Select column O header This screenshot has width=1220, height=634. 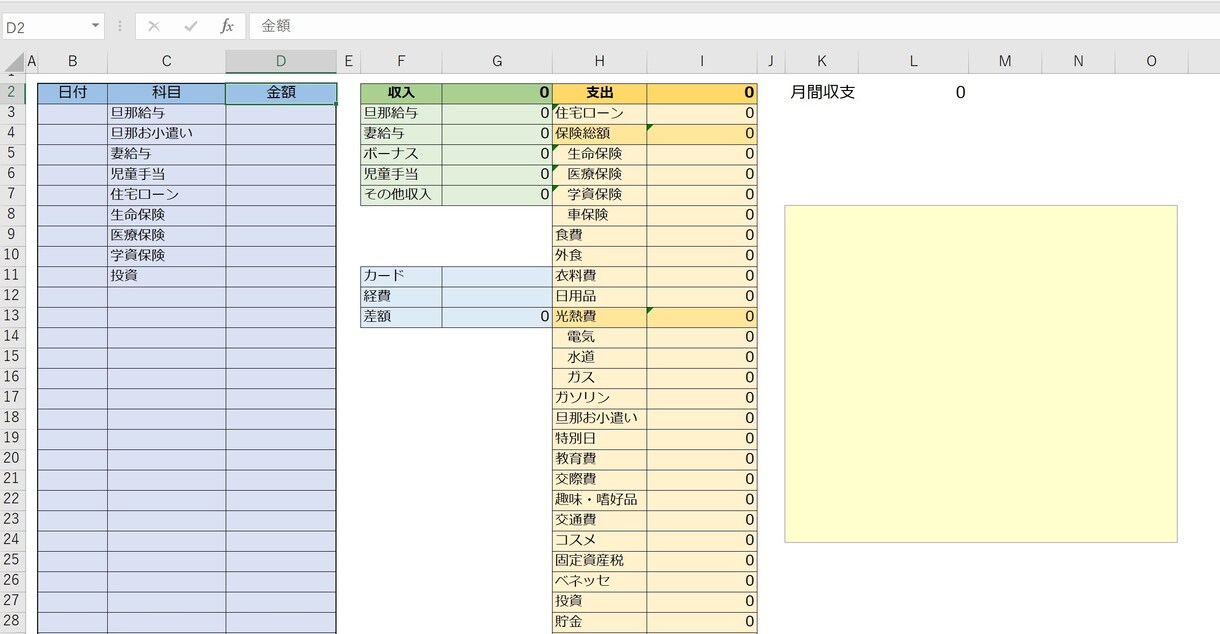coord(1151,62)
